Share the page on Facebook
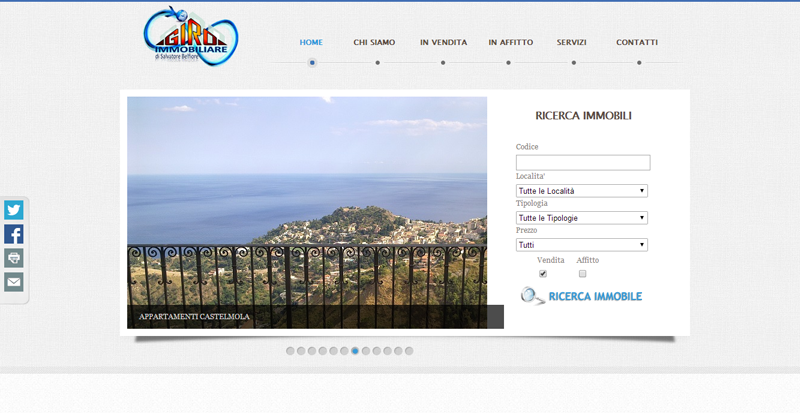Viewport: 800px width, 413px height. [x=14, y=234]
